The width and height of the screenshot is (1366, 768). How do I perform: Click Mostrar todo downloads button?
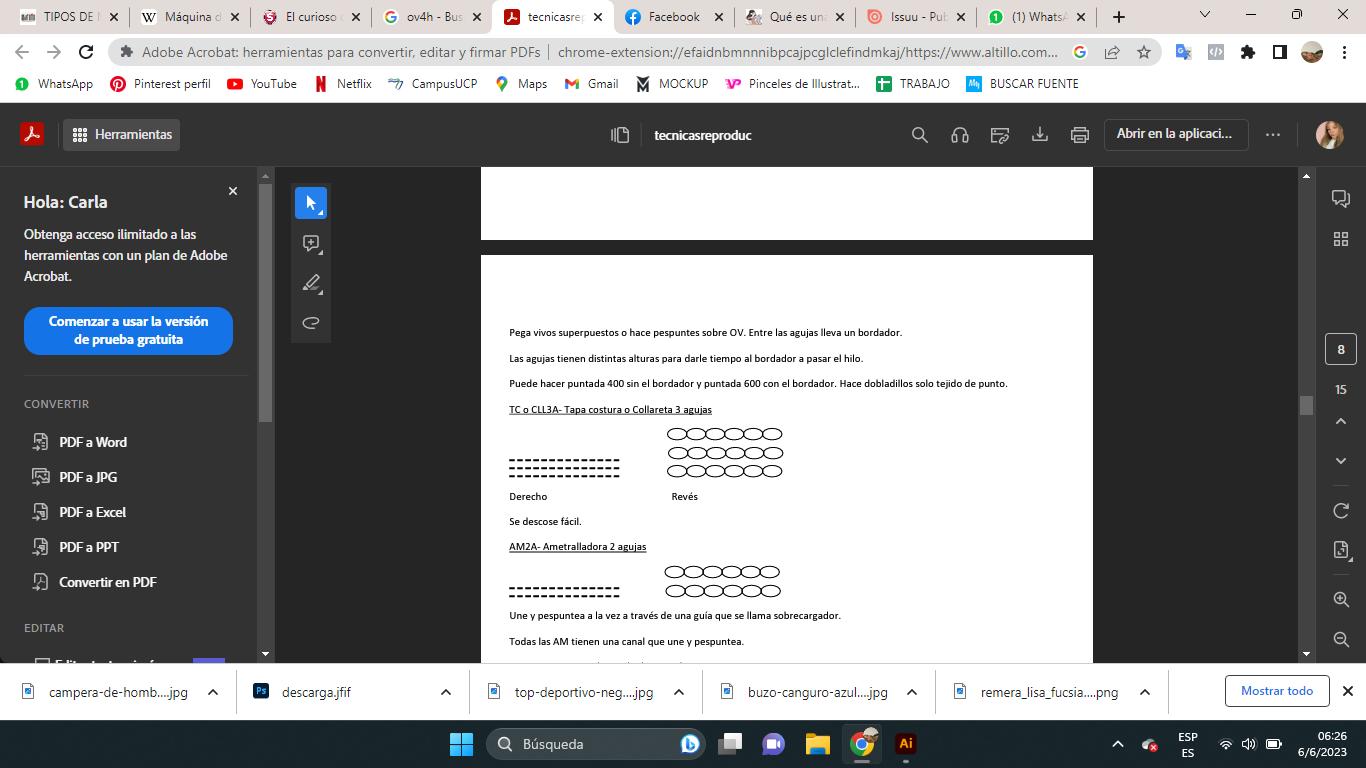(x=1277, y=691)
